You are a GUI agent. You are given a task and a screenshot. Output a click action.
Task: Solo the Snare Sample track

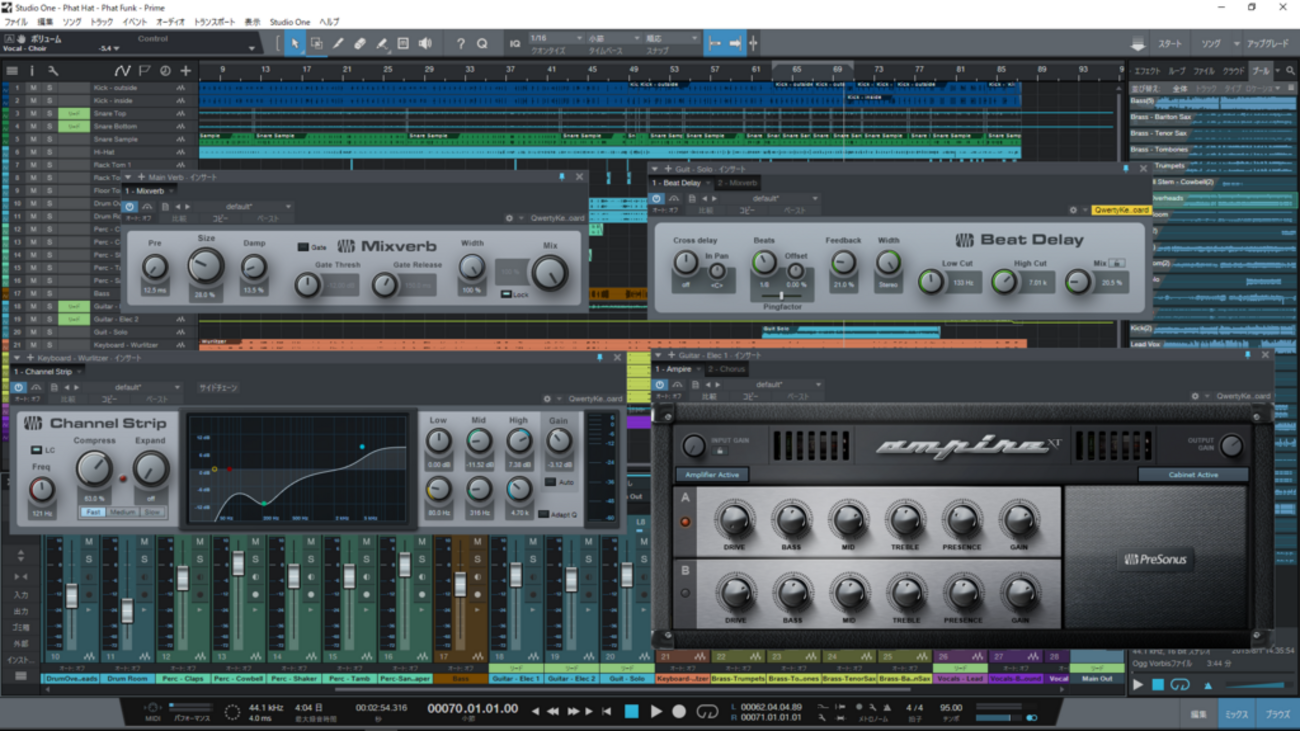tap(49, 139)
